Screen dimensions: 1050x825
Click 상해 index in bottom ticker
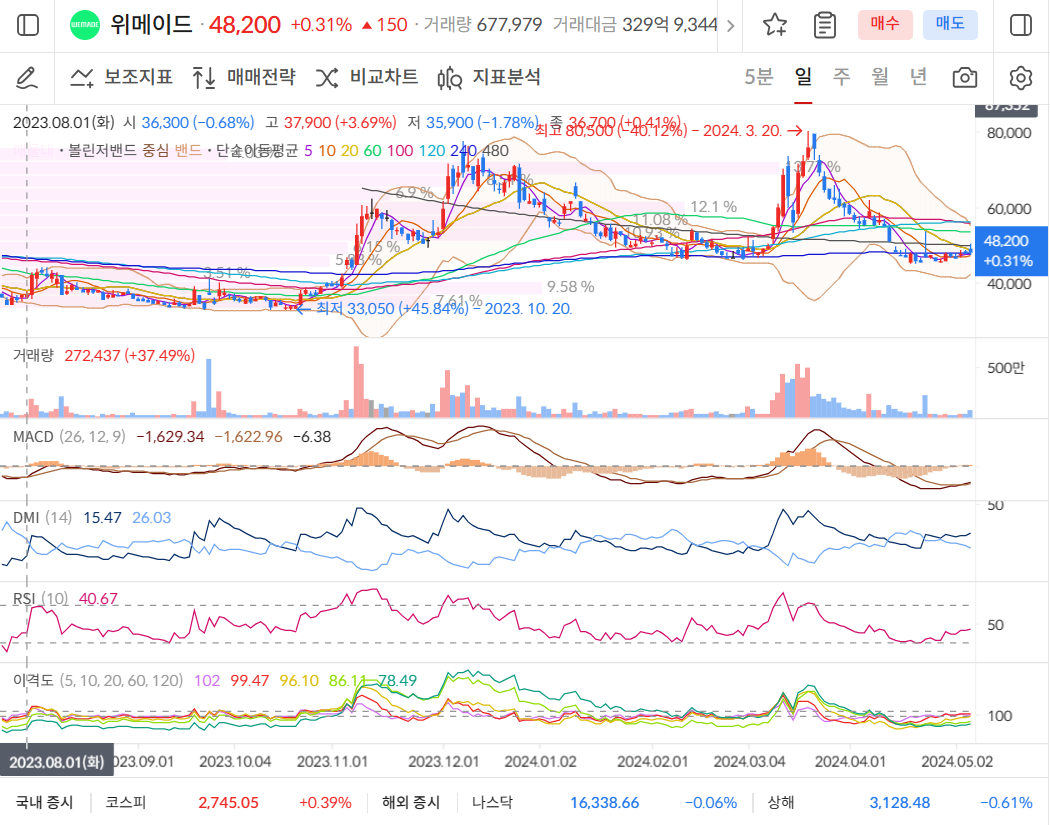781,802
